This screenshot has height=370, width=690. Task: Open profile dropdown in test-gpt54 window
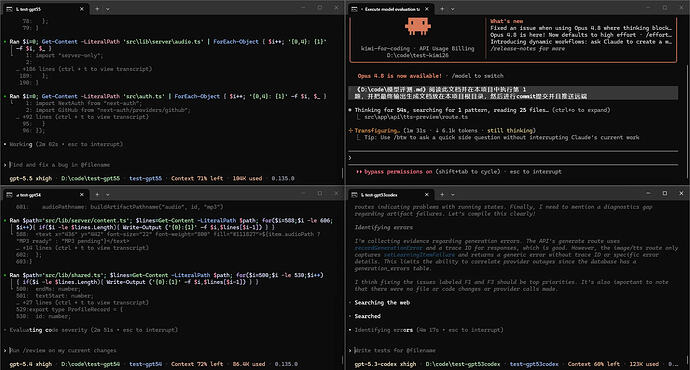[x=108, y=194]
